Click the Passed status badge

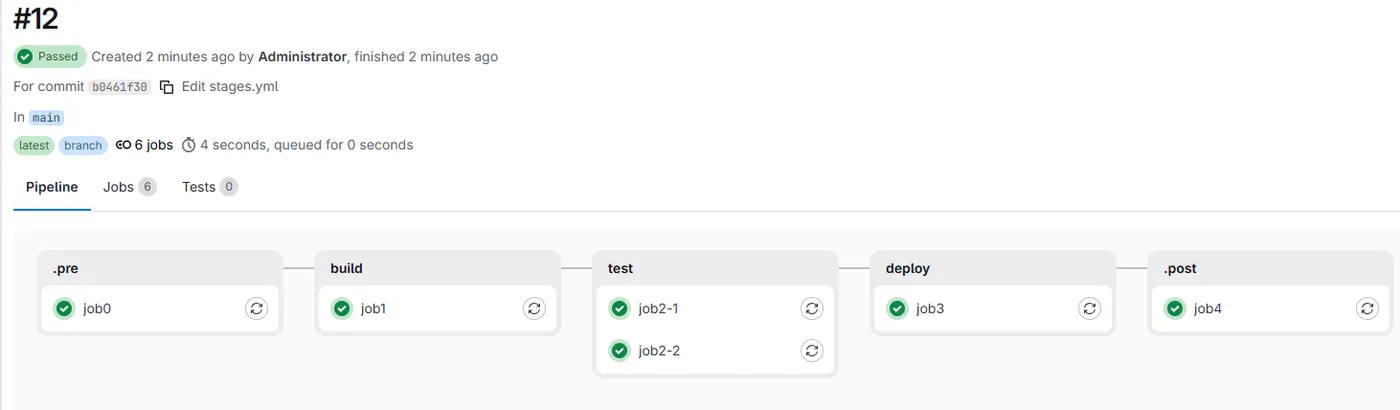point(50,57)
